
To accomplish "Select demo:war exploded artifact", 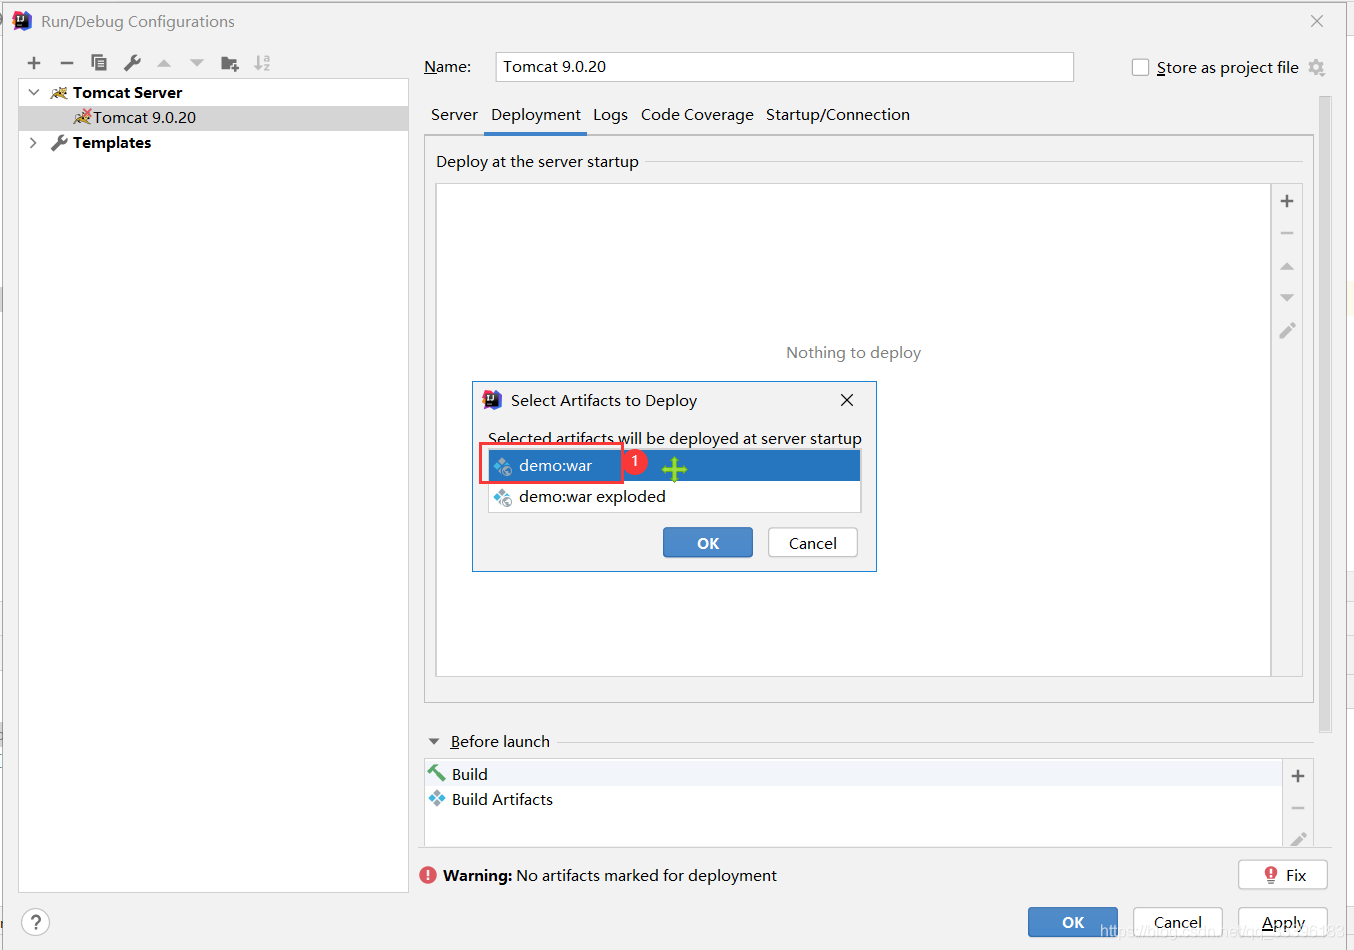I will click(675, 497).
